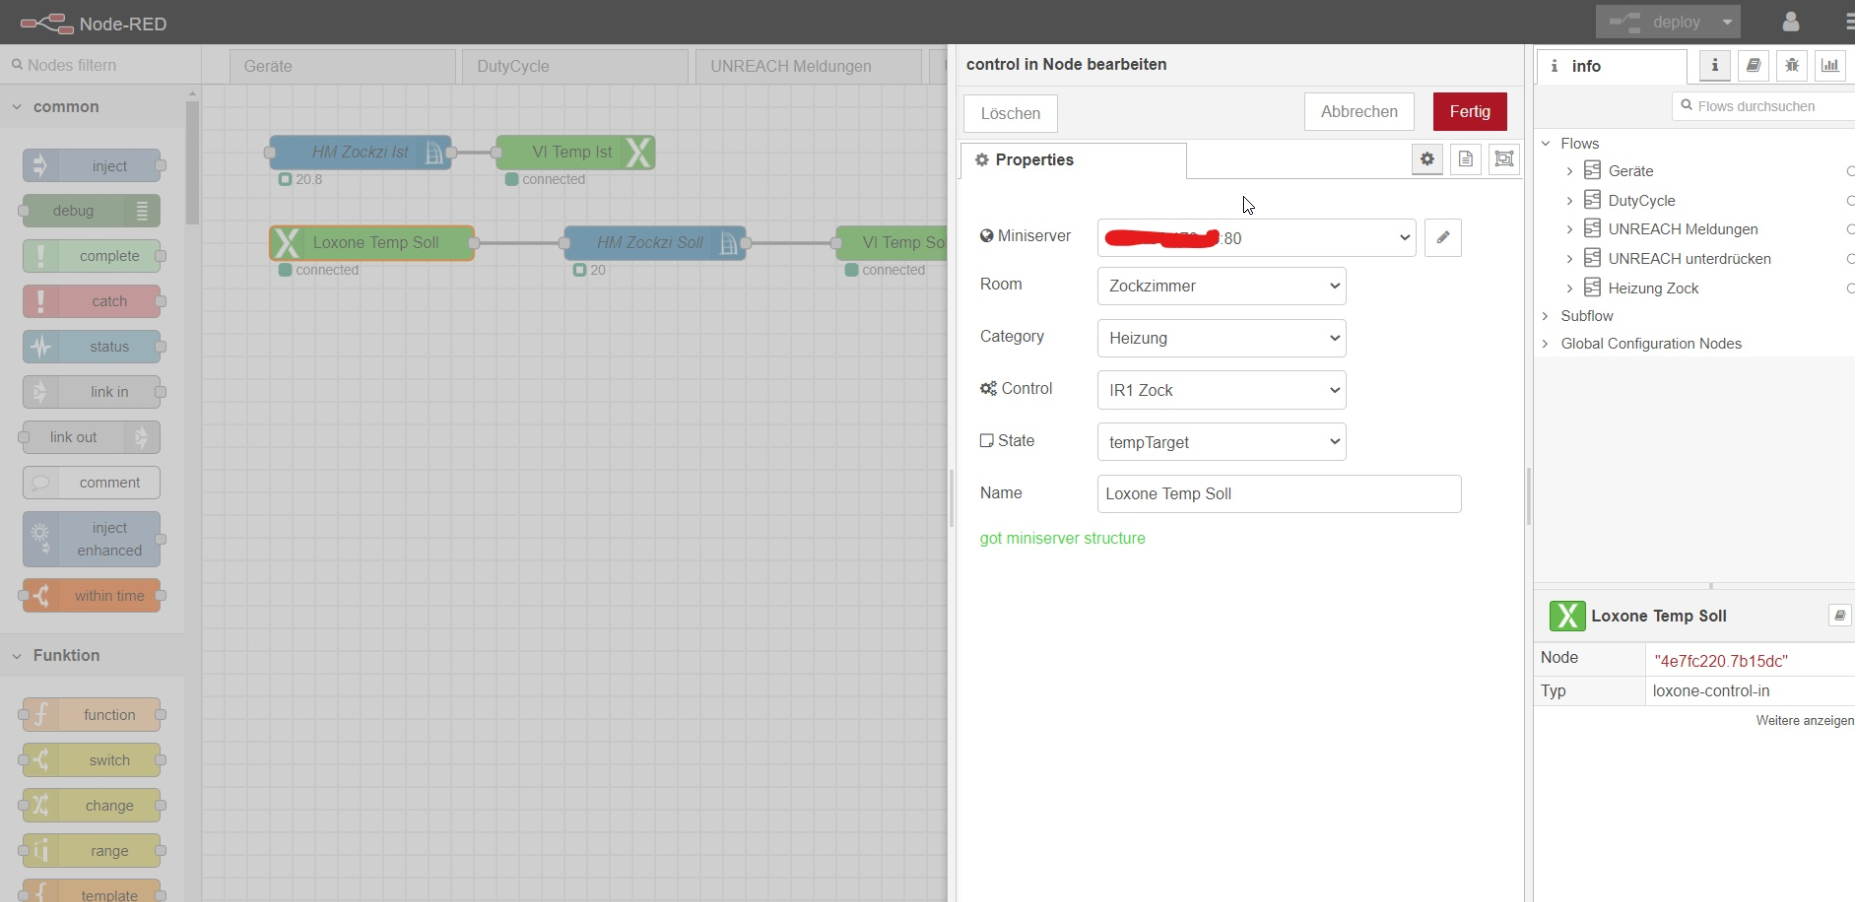This screenshot has width=1856, height=902.
Task: Select the comment palette node
Action: click(91, 482)
